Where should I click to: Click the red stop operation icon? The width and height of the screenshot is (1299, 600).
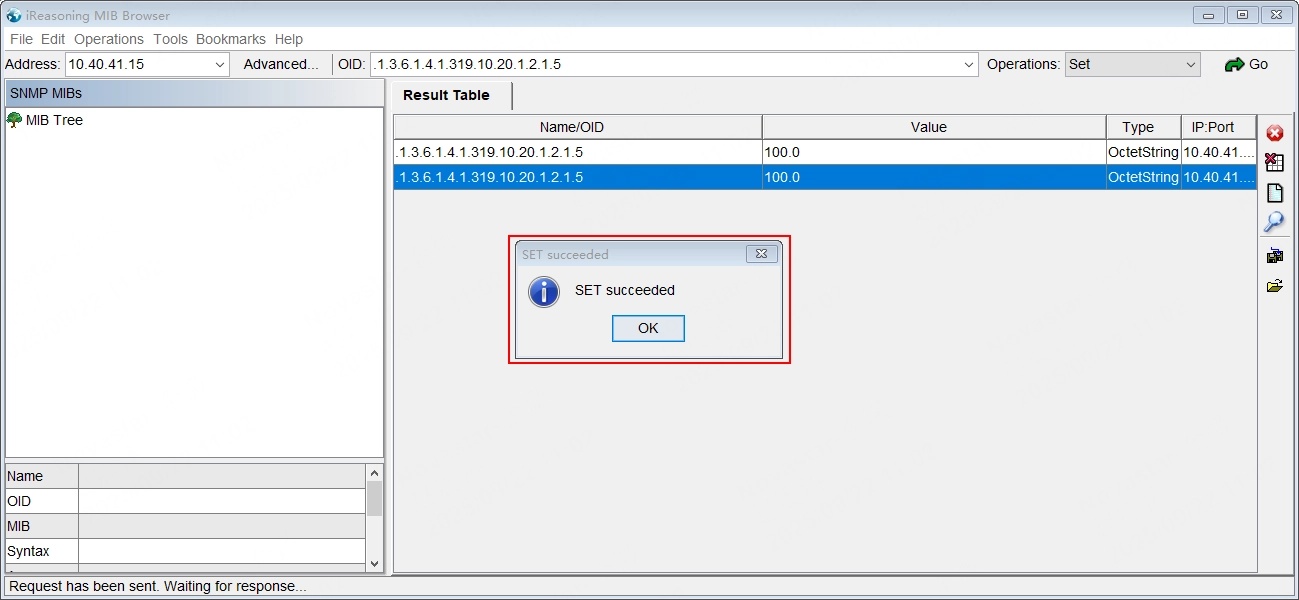pos(1274,134)
